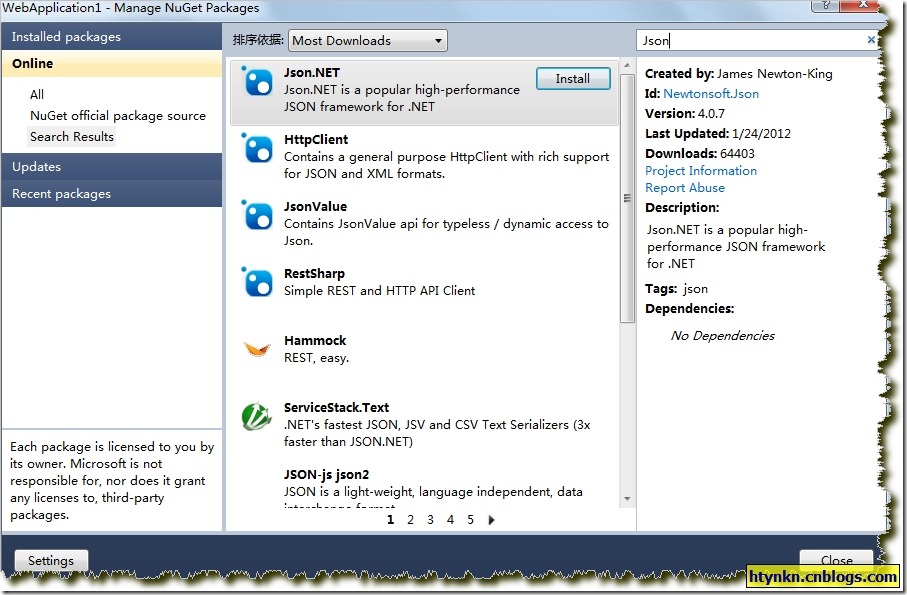Install the Json.NET package
Viewport: 907px width, 595px height.
[x=573, y=79]
